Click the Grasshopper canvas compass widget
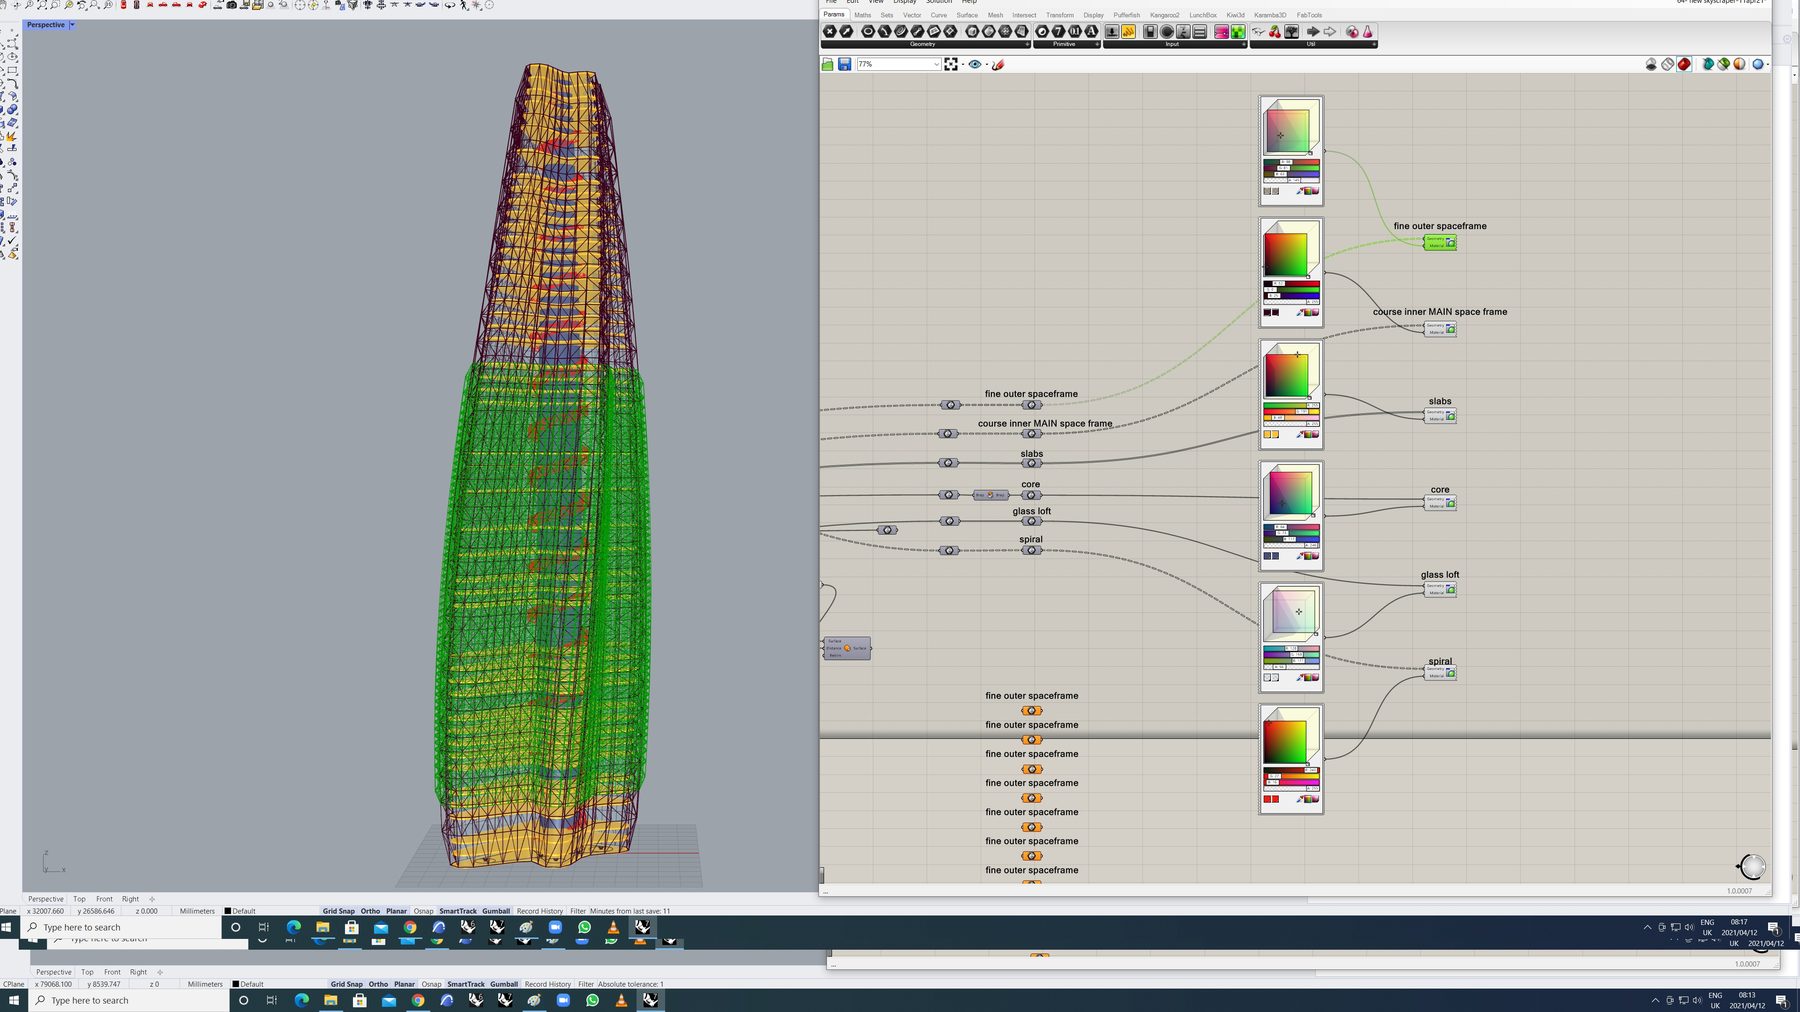The height and width of the screenshot is (1012, 1800). pyautogui.click(x=1752, y=866)
